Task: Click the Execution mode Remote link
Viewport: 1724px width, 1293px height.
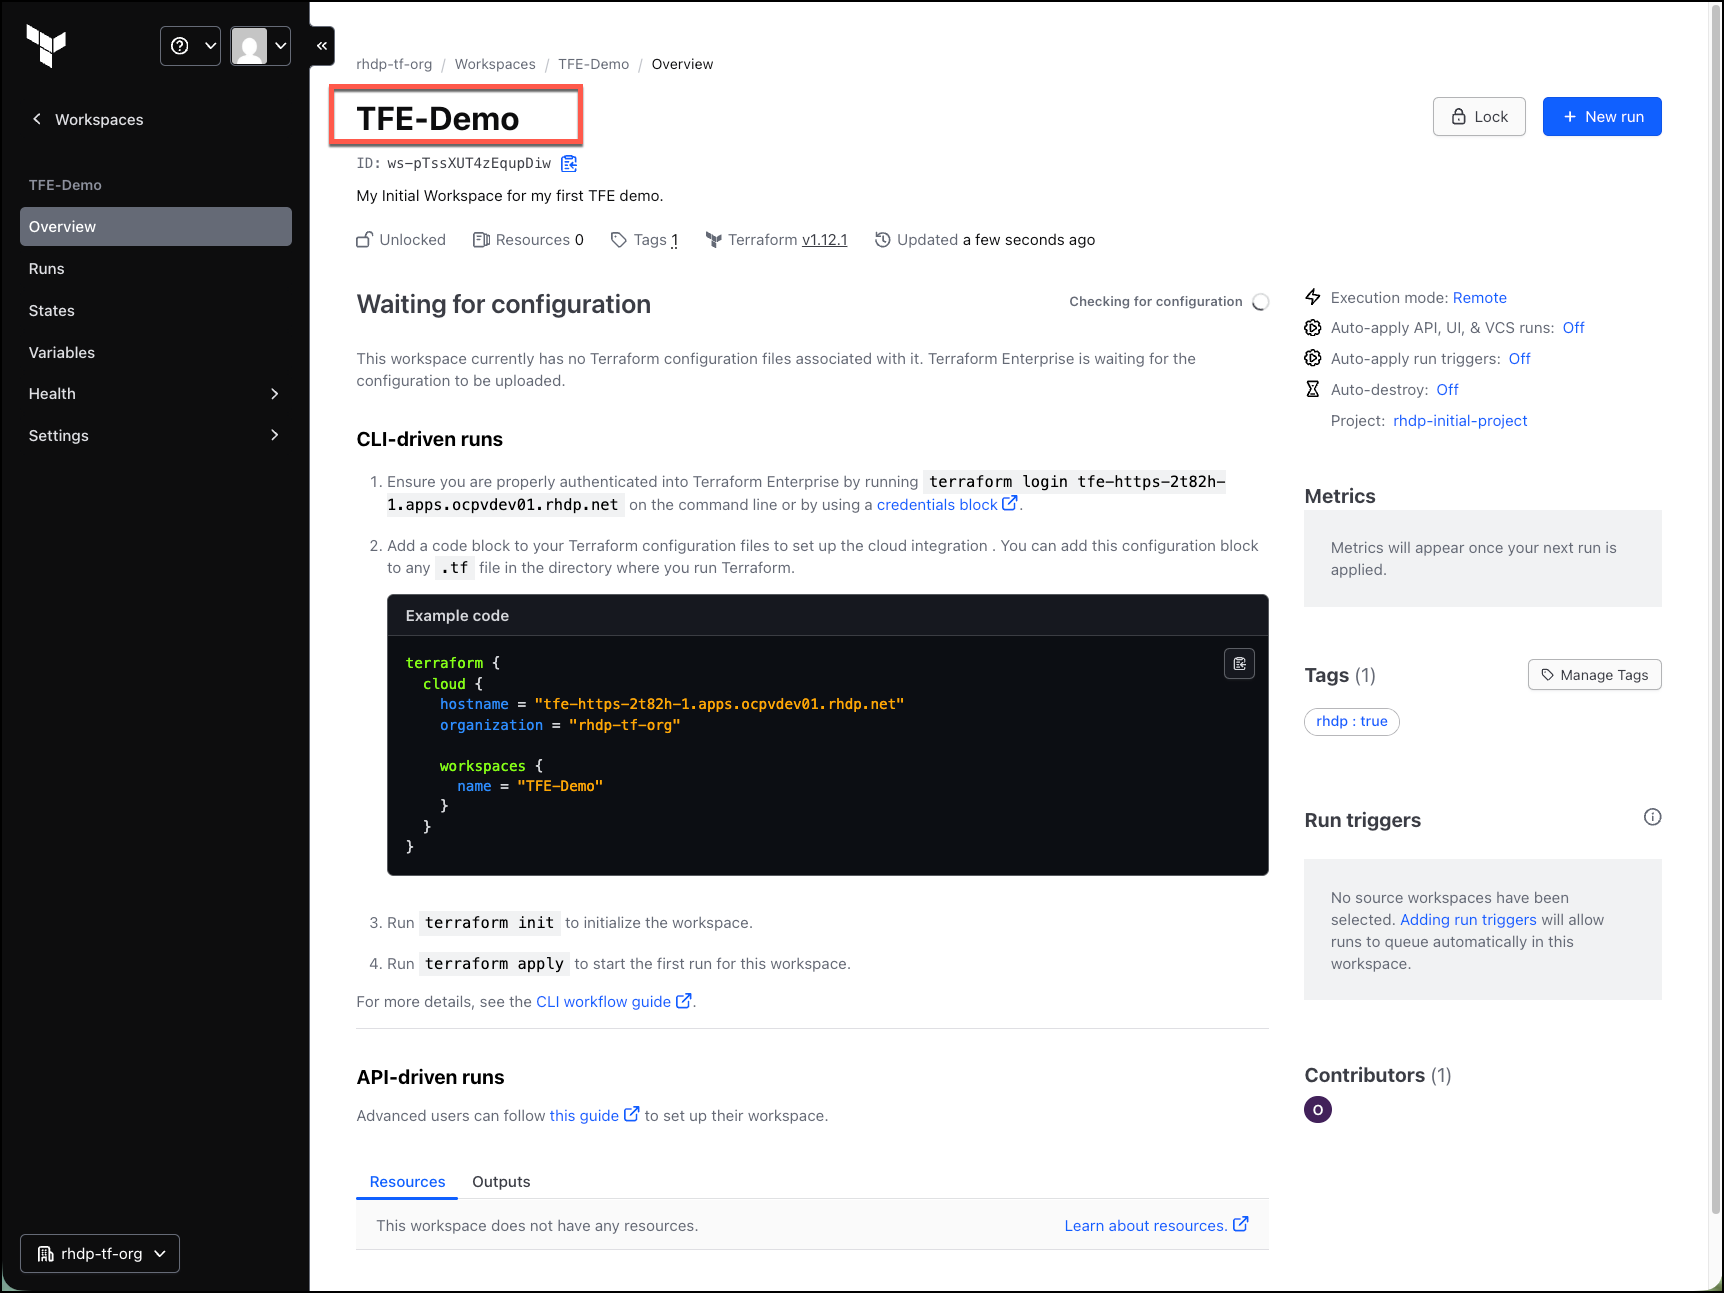Action: coord(1479,298)
